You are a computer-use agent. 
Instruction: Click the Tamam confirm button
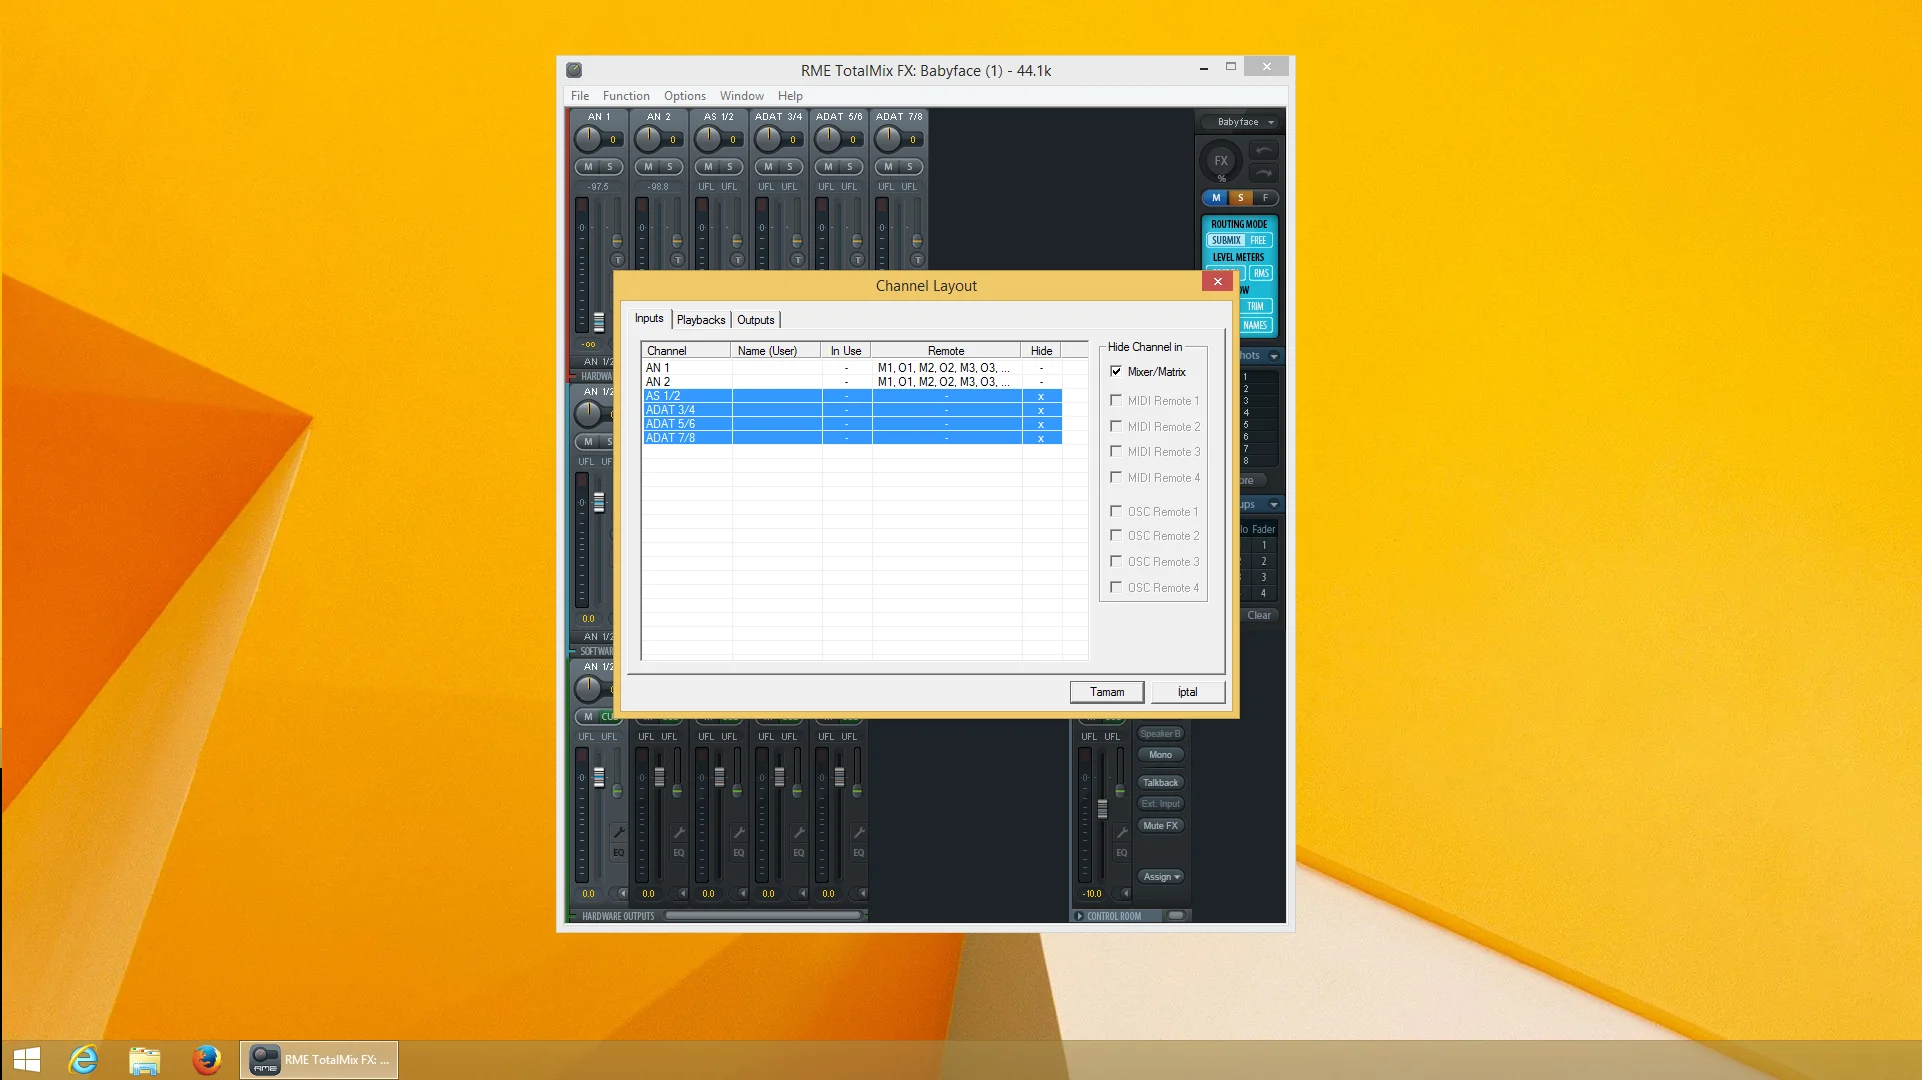[x=1106, y=692]
